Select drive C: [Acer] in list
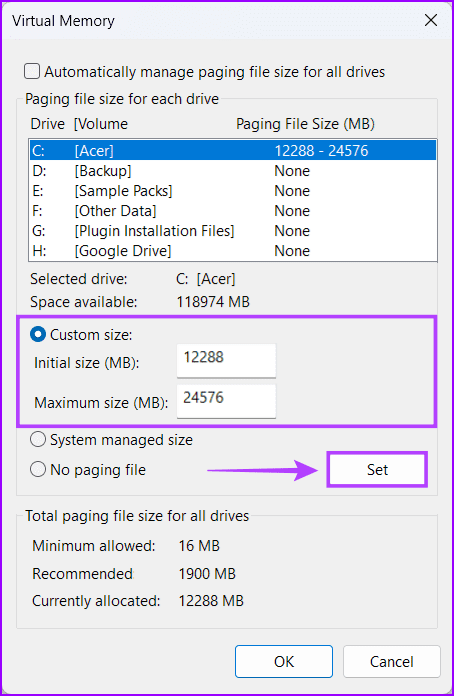This screenshot has width=454, height=696. pos(233,151)
